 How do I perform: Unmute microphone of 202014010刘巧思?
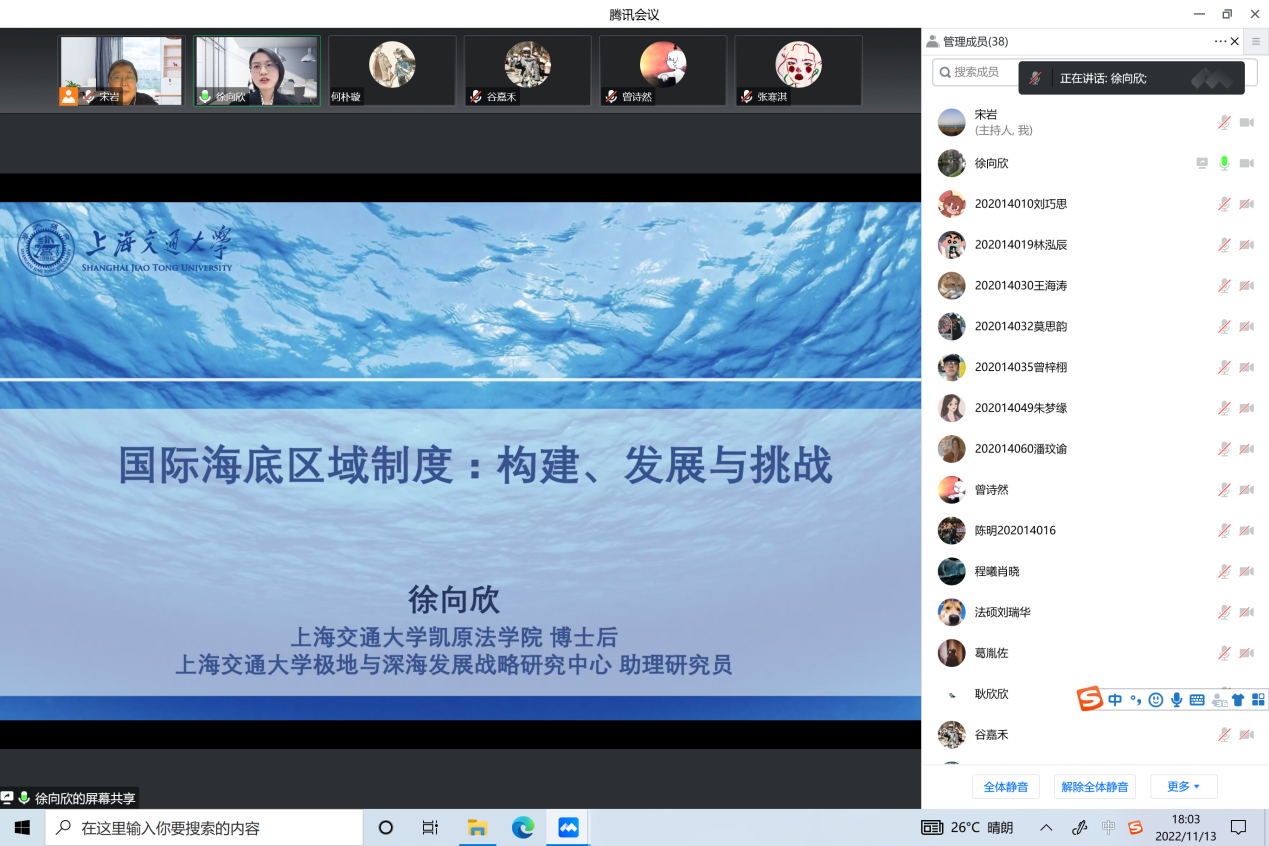(x=1224, y=204)
